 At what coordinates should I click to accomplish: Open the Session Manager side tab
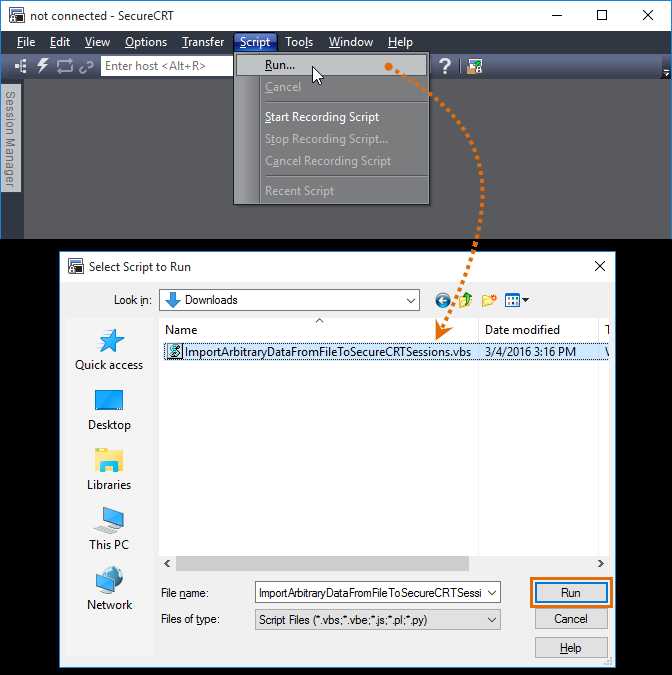[x=10, y=139]
